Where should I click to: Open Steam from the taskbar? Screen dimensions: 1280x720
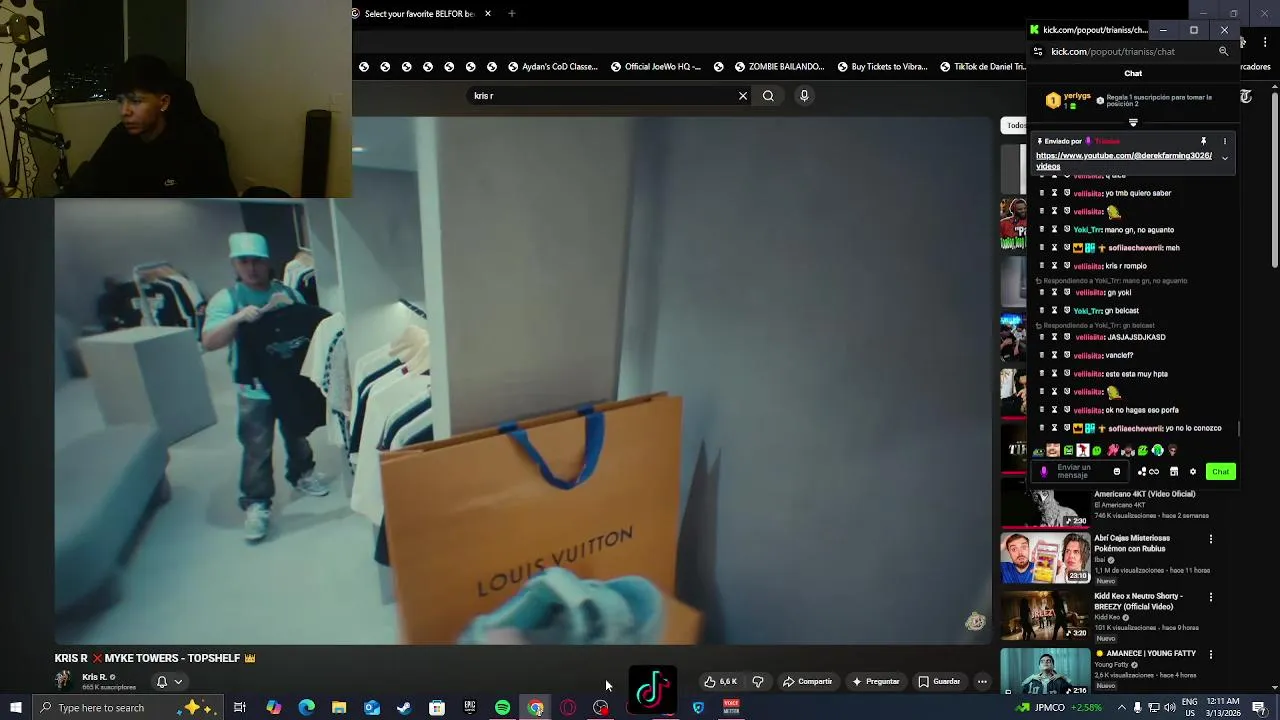click(404, 708)
